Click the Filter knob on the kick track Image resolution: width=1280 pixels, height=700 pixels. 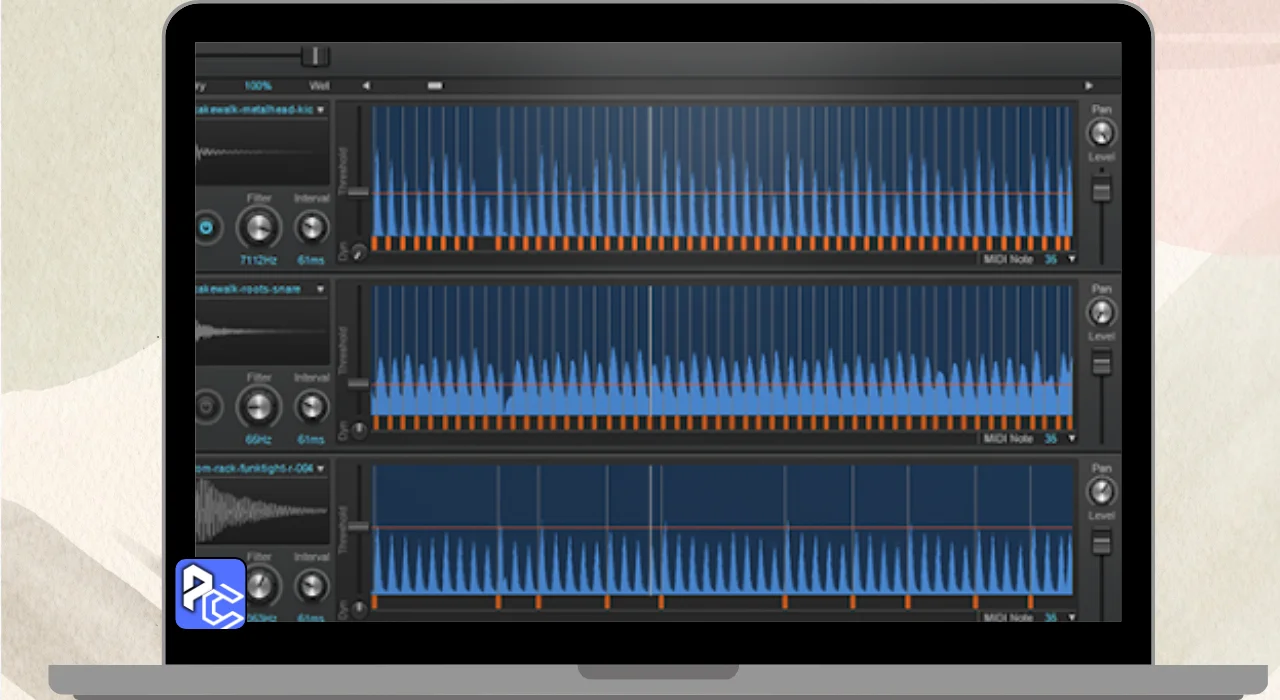click(258, 229)
